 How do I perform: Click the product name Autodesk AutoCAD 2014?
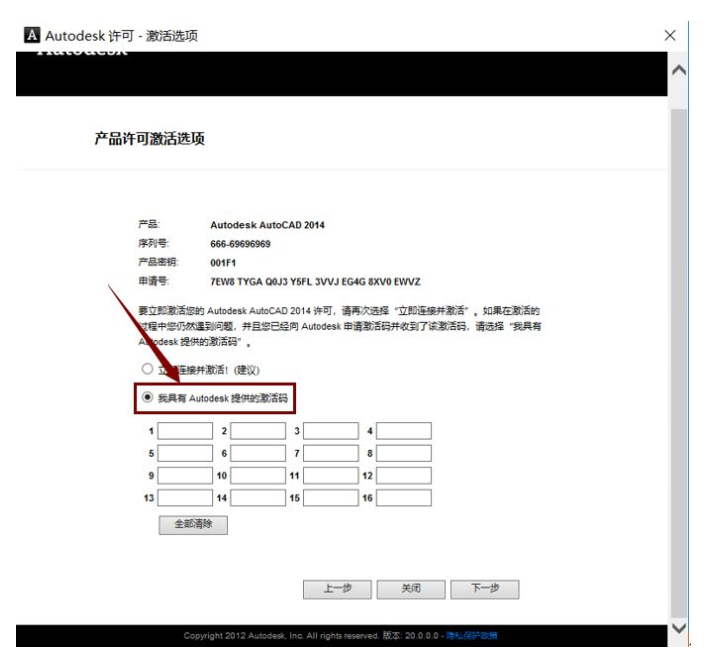point(267,225)
